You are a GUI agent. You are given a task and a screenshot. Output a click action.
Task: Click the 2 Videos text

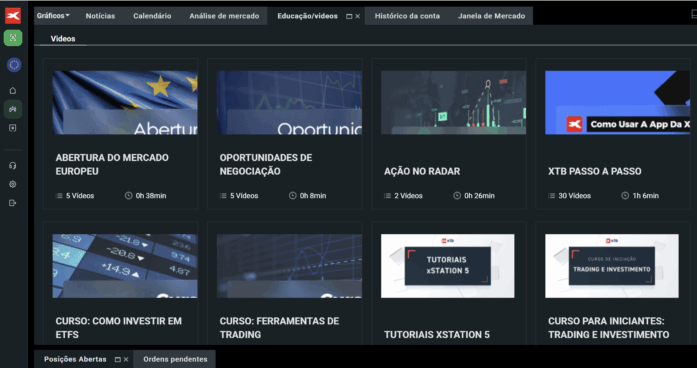408,196
